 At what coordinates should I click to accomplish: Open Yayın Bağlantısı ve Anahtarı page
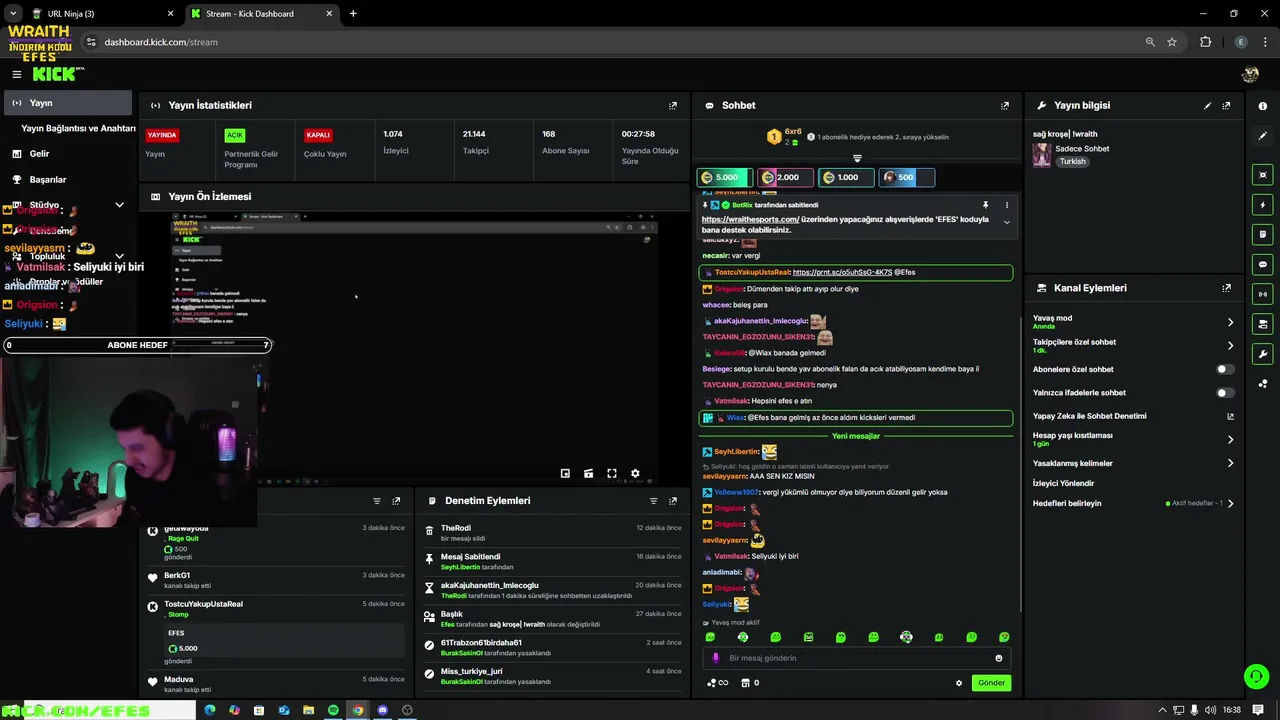[78, 128]
